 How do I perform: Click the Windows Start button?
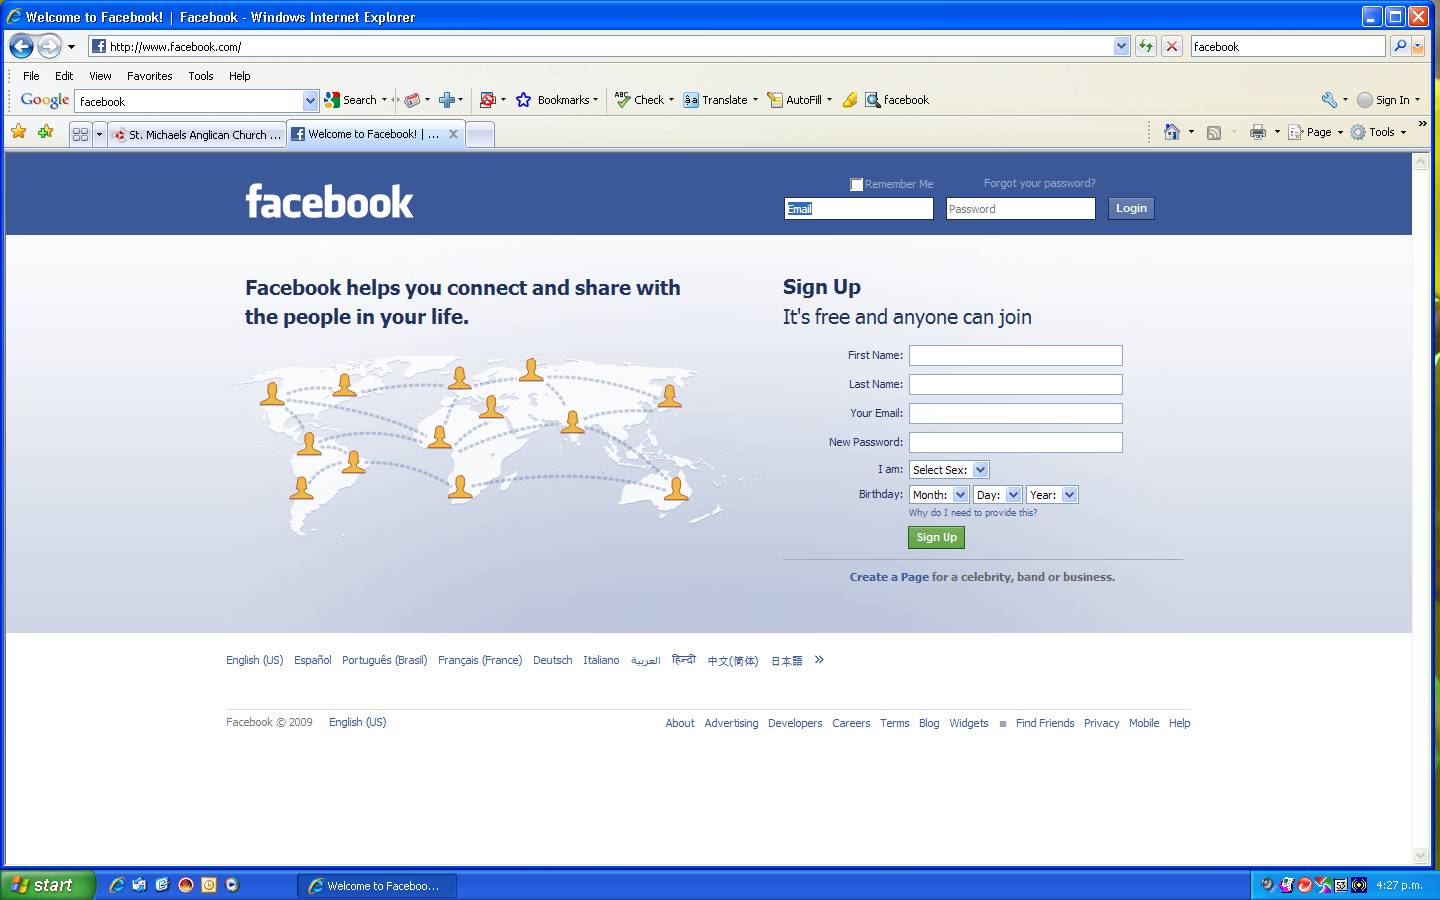pyautogui.click(x=47, y=885)
